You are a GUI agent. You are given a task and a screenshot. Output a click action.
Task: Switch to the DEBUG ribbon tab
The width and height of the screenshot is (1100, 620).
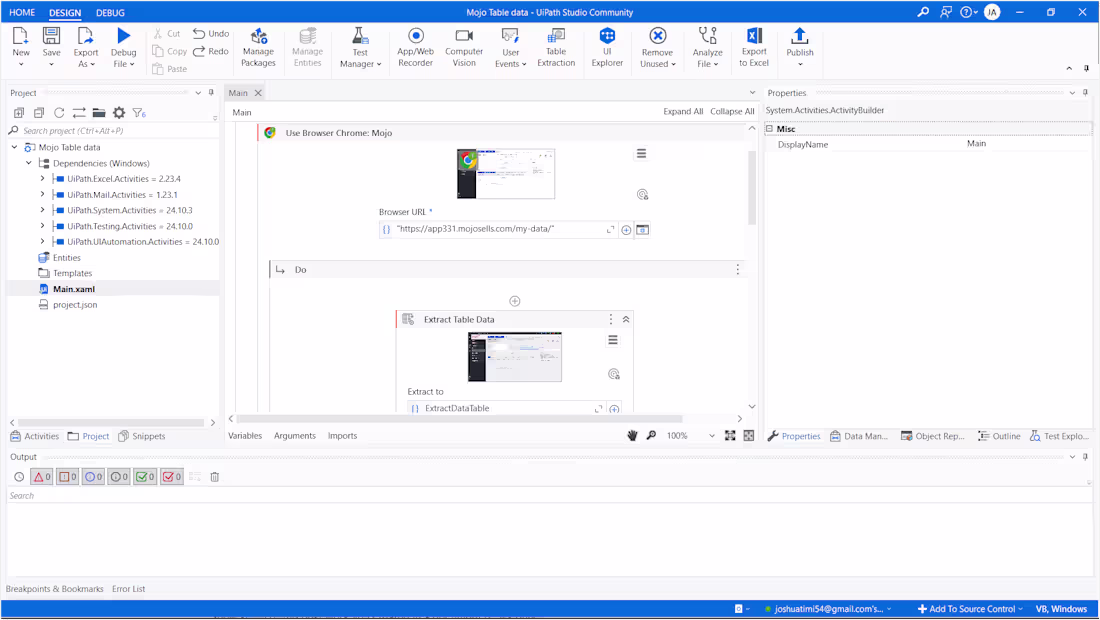point(111,12)
